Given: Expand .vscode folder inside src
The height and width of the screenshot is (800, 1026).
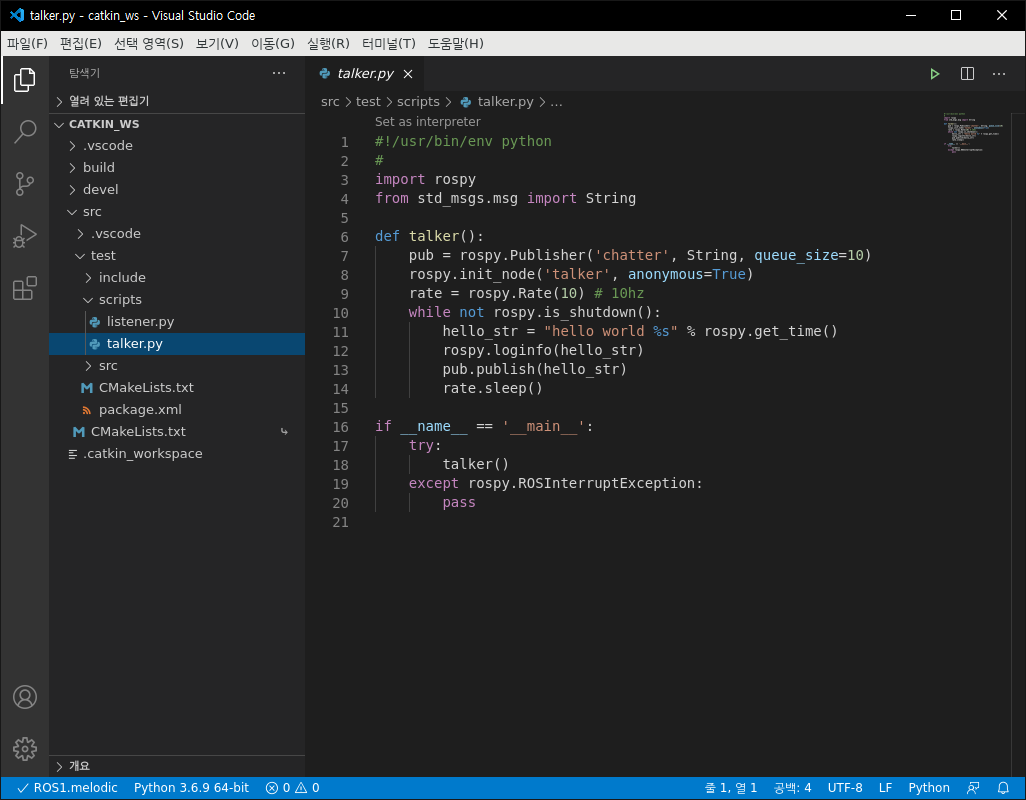Looking at the screenshot, I should click(x=177, y=234).
